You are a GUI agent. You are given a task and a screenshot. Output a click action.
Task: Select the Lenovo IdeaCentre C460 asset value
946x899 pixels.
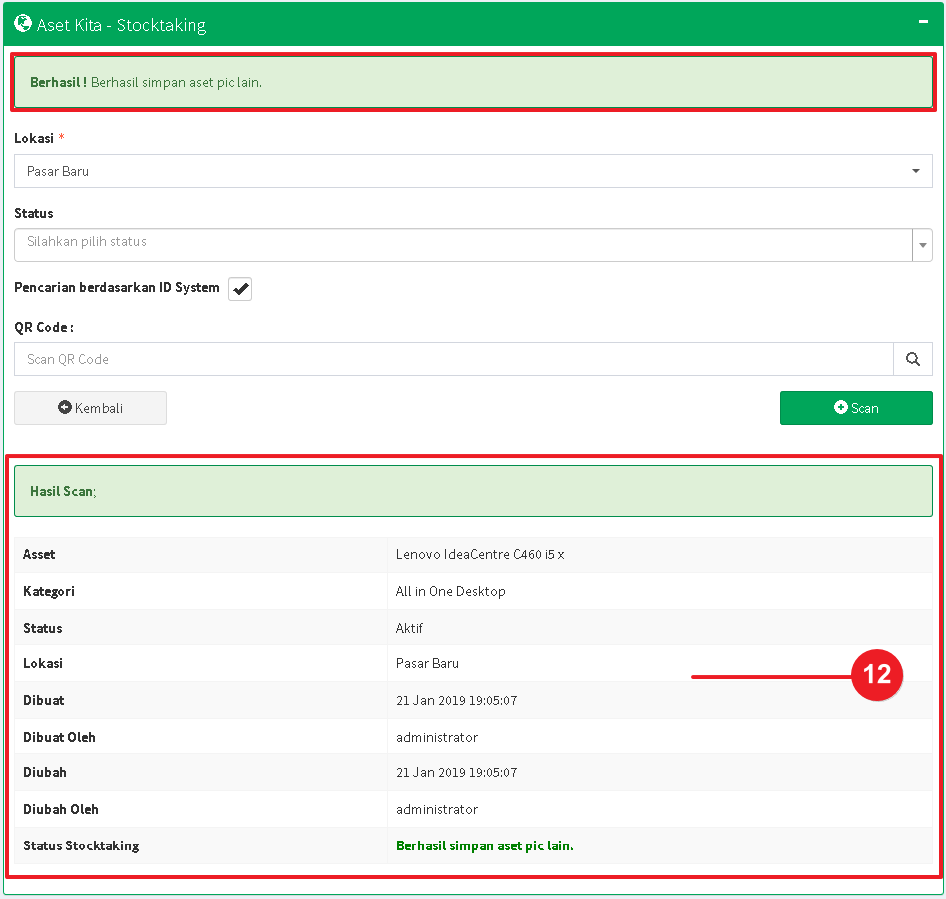click(x=480, y=554)
